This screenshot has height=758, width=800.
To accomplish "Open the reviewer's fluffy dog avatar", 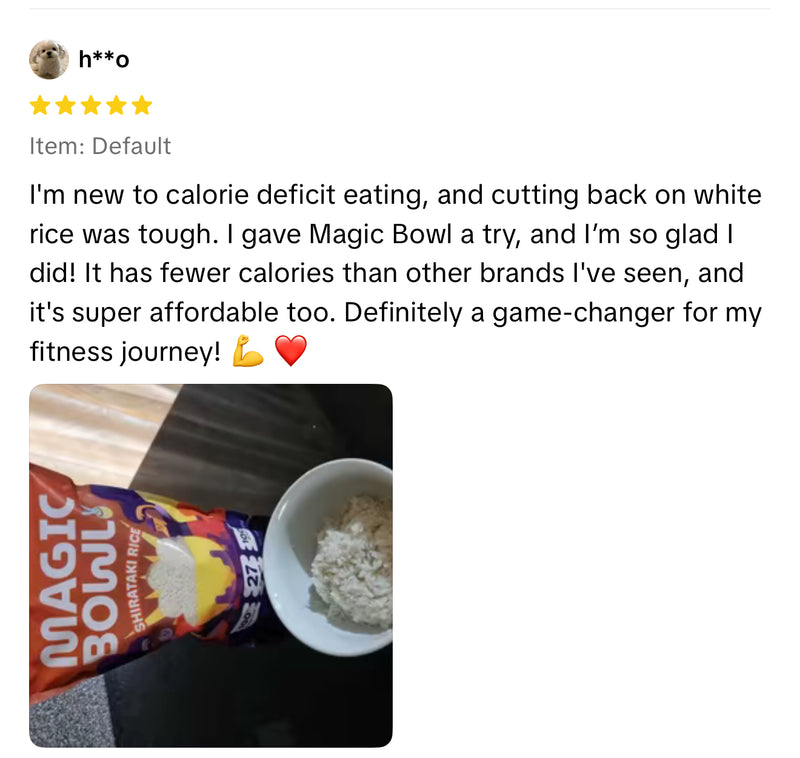I will click(x=49, y=60).
